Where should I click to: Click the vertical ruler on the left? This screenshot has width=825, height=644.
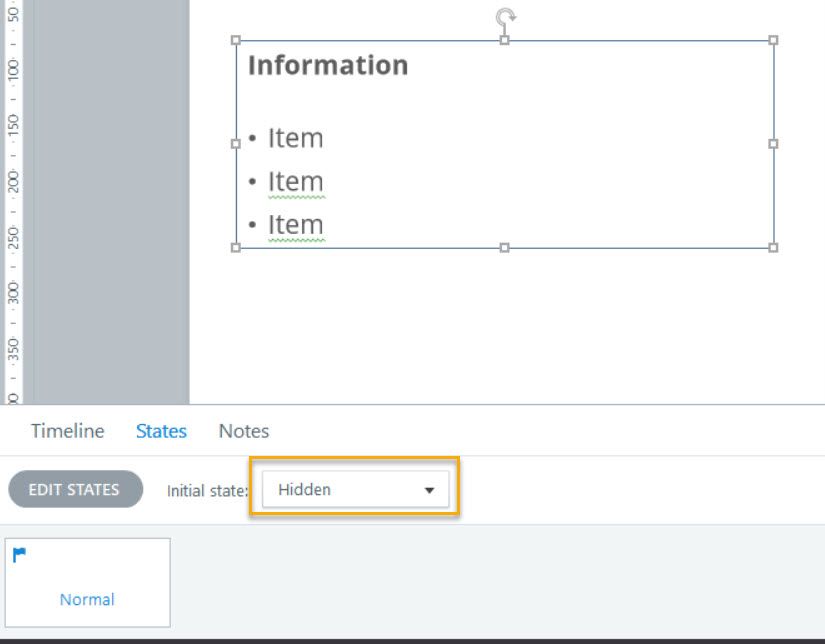tap(13, 200)
